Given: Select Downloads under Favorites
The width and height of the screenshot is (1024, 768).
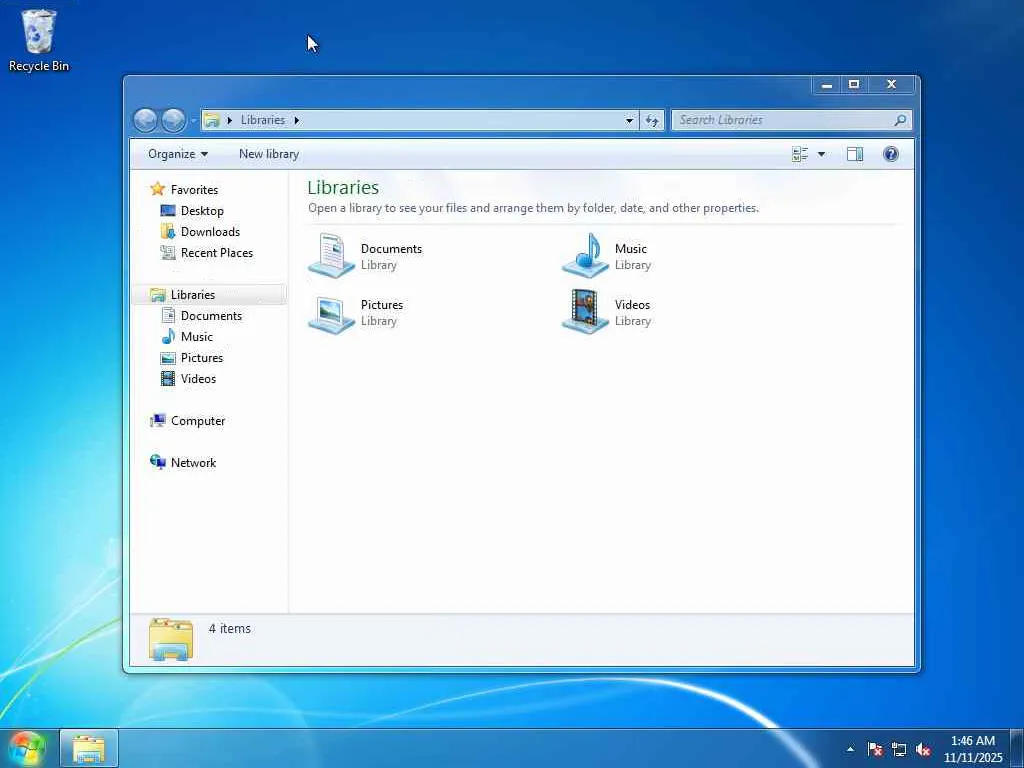Looking at the screenshot, I should [x=210, y=232].
